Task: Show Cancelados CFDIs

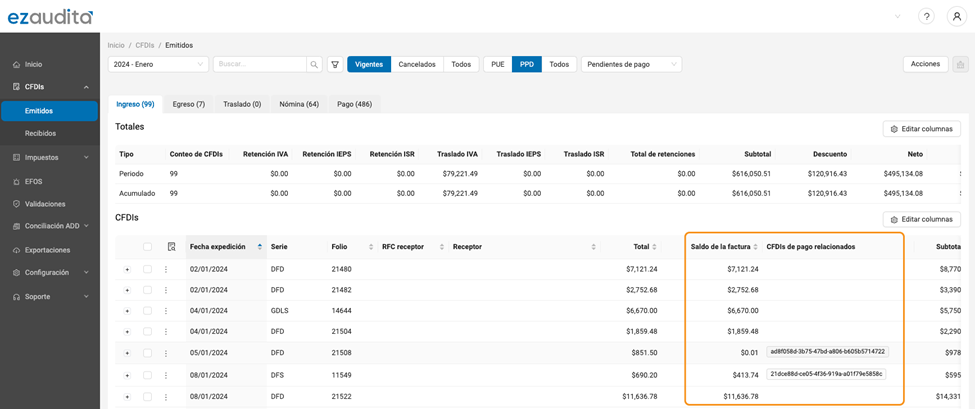Action: 417,65
